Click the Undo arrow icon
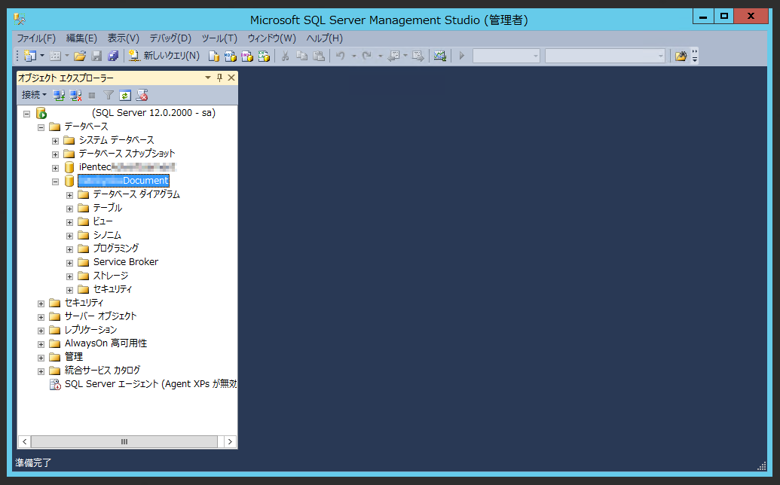The image size is (780, 485). point(340,56)
